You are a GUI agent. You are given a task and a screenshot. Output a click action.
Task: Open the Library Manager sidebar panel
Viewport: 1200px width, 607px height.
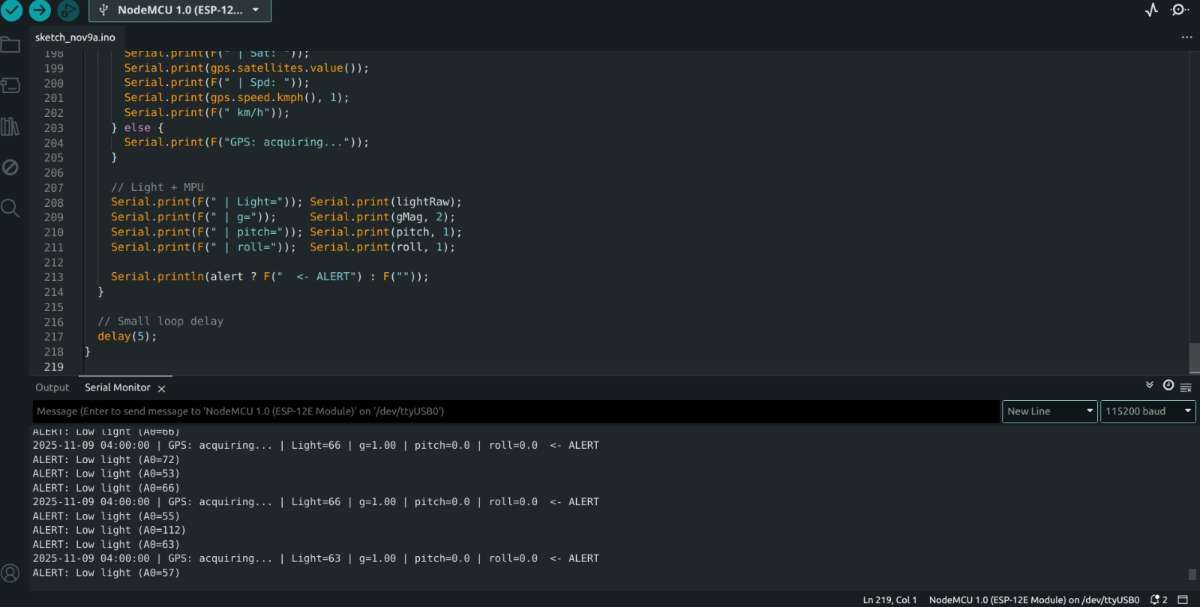tap(10, 127)
